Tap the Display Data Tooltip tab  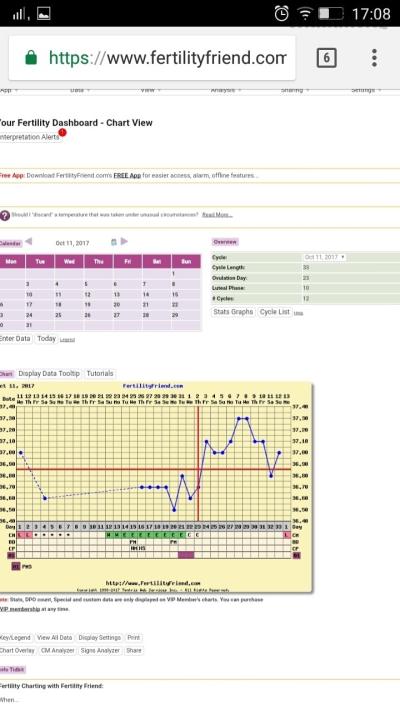49,374
